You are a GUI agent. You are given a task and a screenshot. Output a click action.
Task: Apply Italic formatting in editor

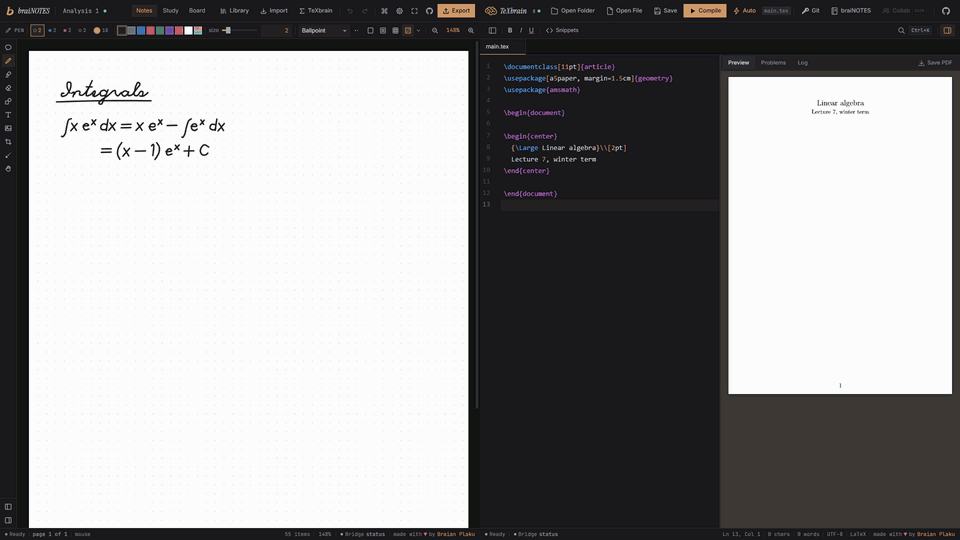point(521,31)
